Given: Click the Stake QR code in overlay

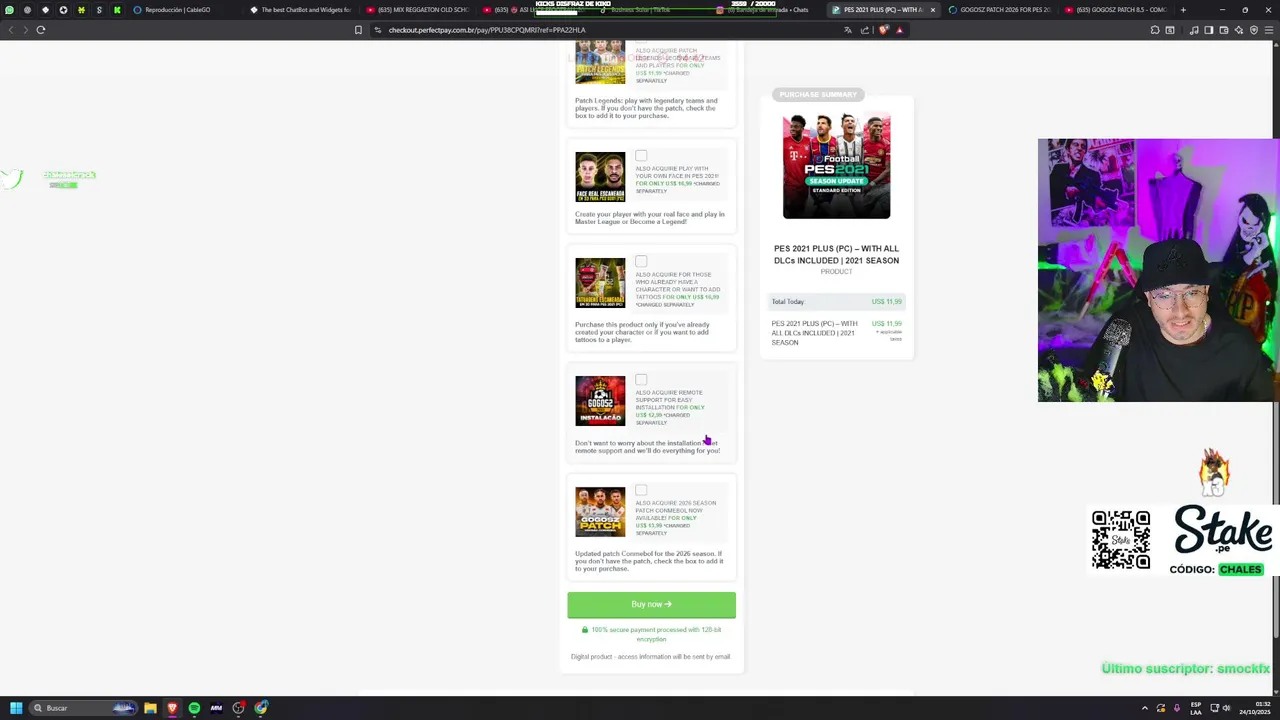Looking at the screenshot, I should 1121,540.
